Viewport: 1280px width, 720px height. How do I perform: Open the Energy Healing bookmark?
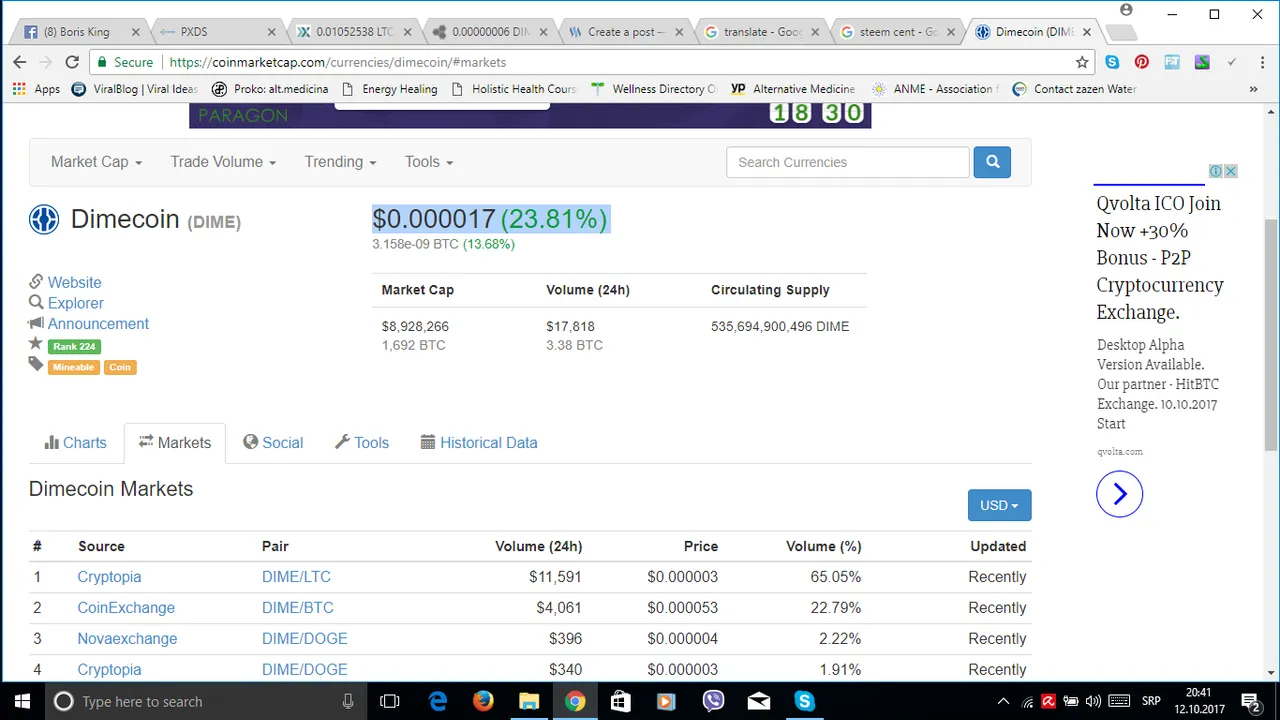pyautogui.click(x=390, y=89)
